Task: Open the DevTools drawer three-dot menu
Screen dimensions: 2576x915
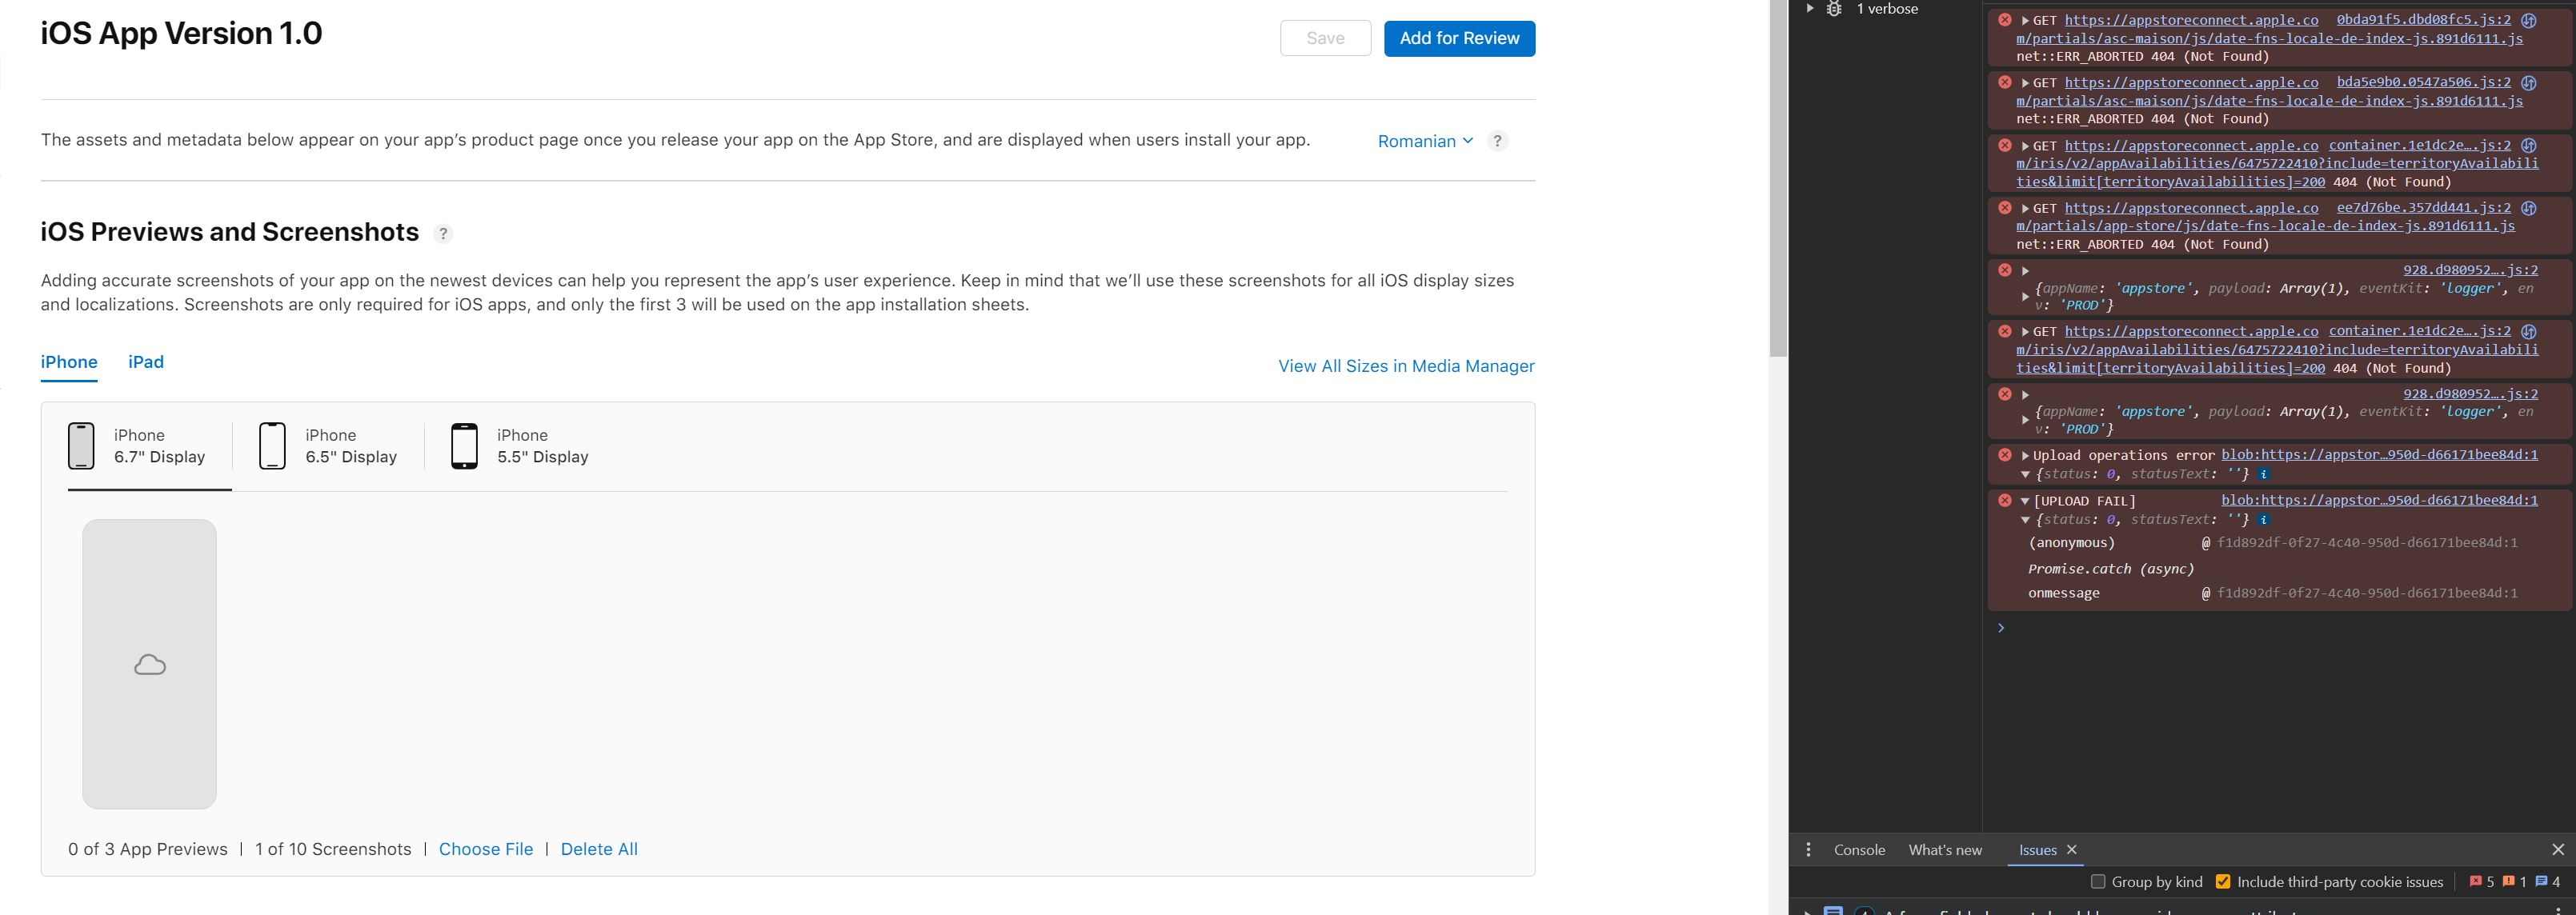Action: pyautogui.click(x=1808, y=850)
